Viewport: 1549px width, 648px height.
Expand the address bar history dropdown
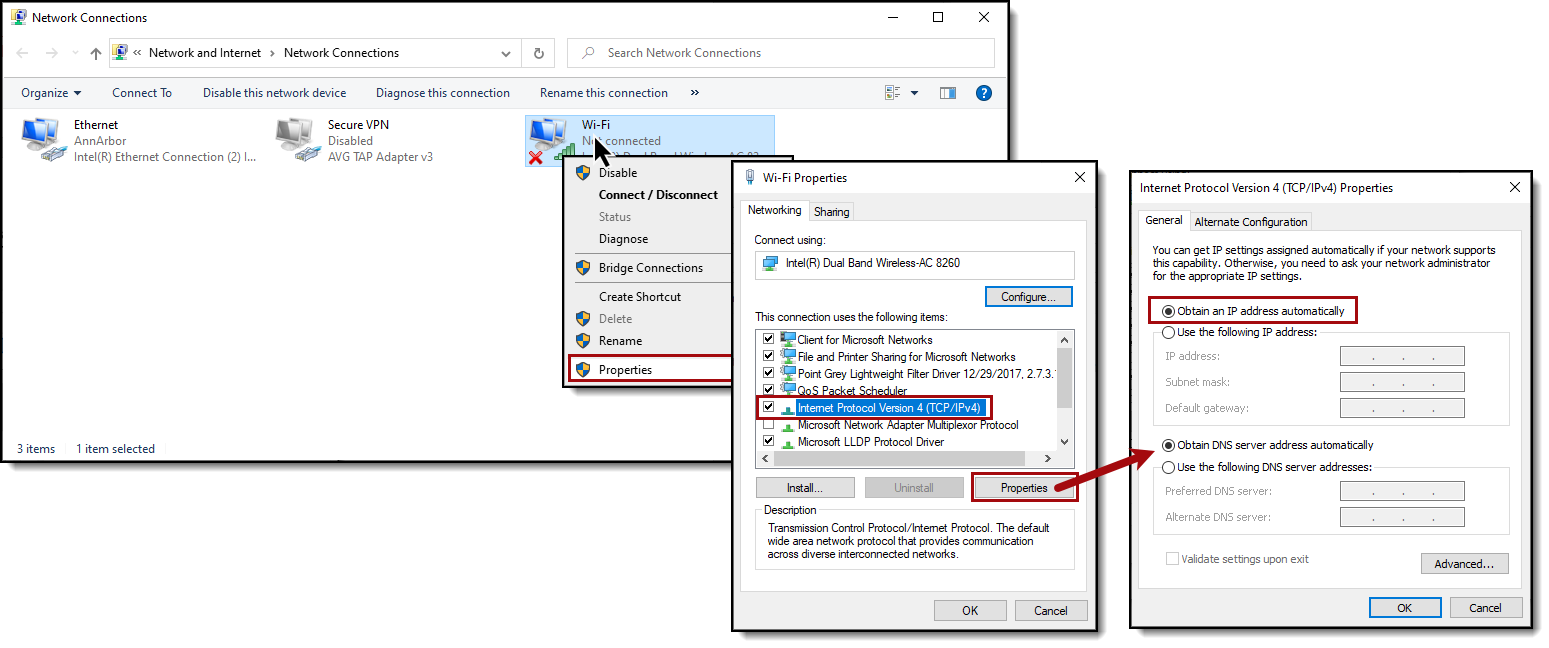point(507,53)
